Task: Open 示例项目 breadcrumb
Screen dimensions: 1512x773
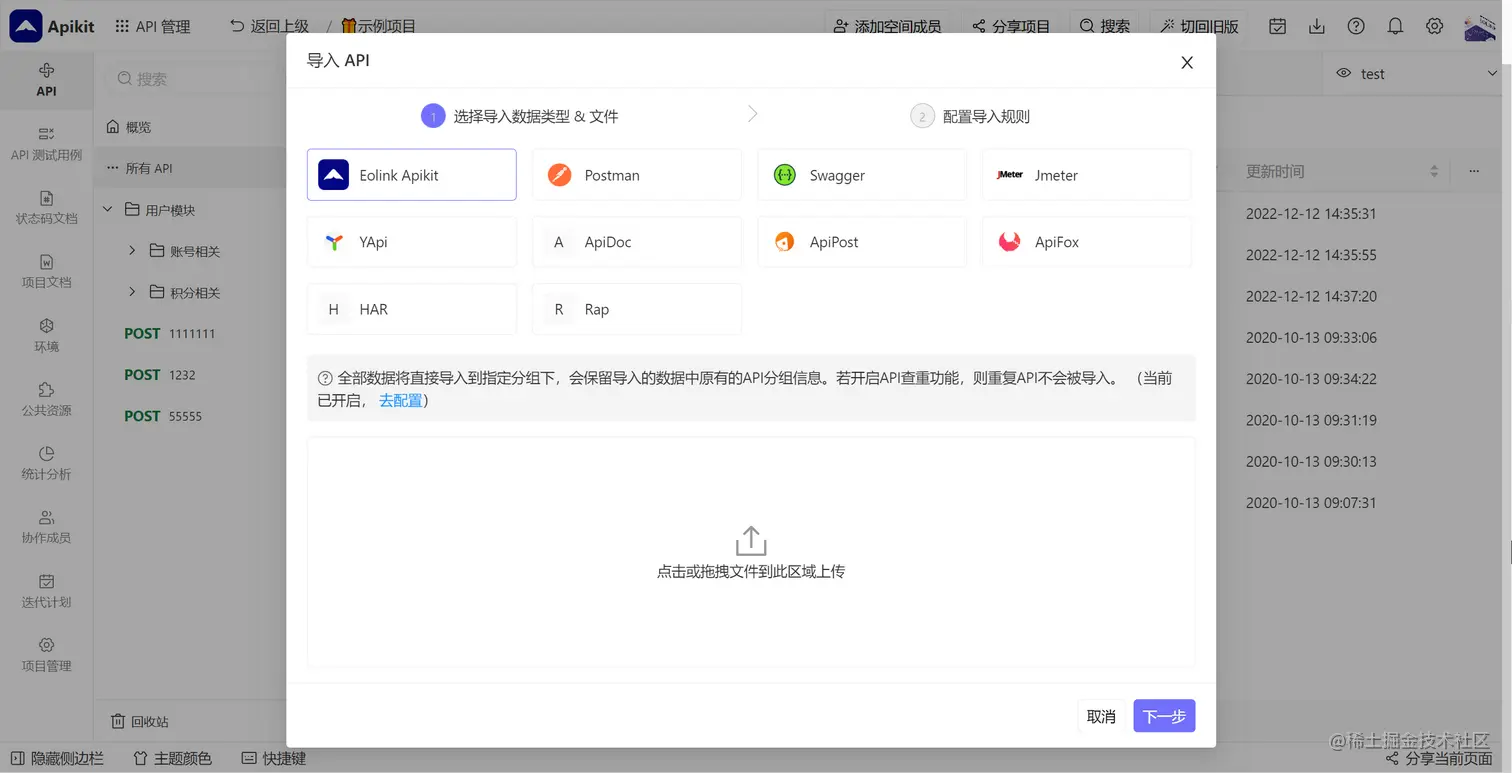Action: (x=378, y=26)
